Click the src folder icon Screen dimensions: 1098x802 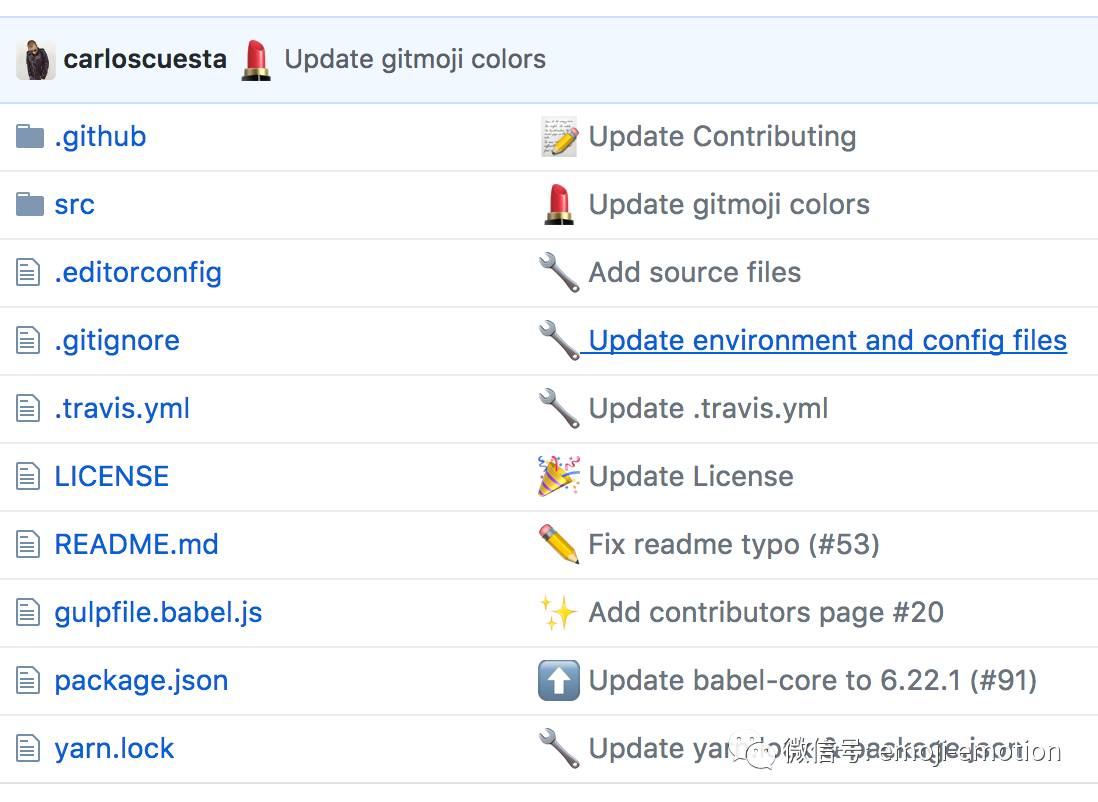coord(30,205)
